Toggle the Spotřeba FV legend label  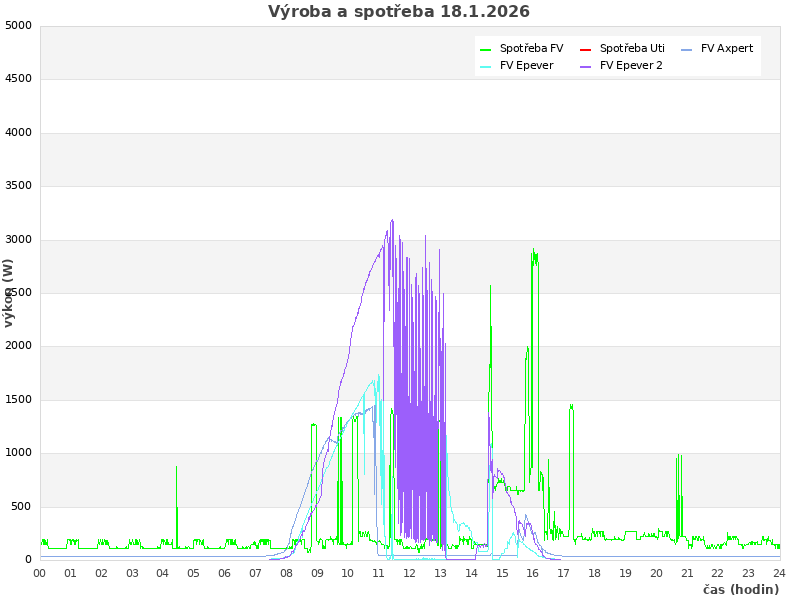pyautogui.click(x=531, y=49)
